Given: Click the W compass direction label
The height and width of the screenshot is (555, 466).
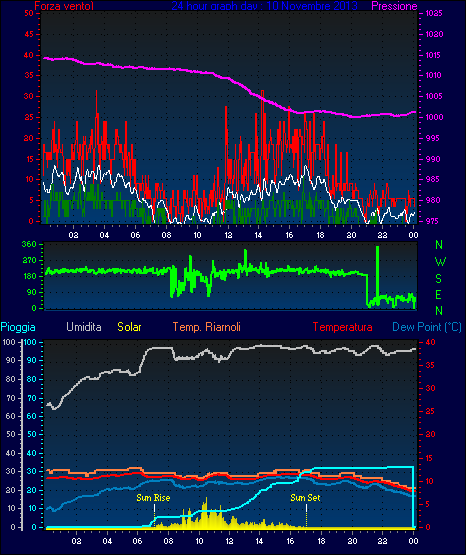Looking at the screenshot, I should (x=440, y=262).
